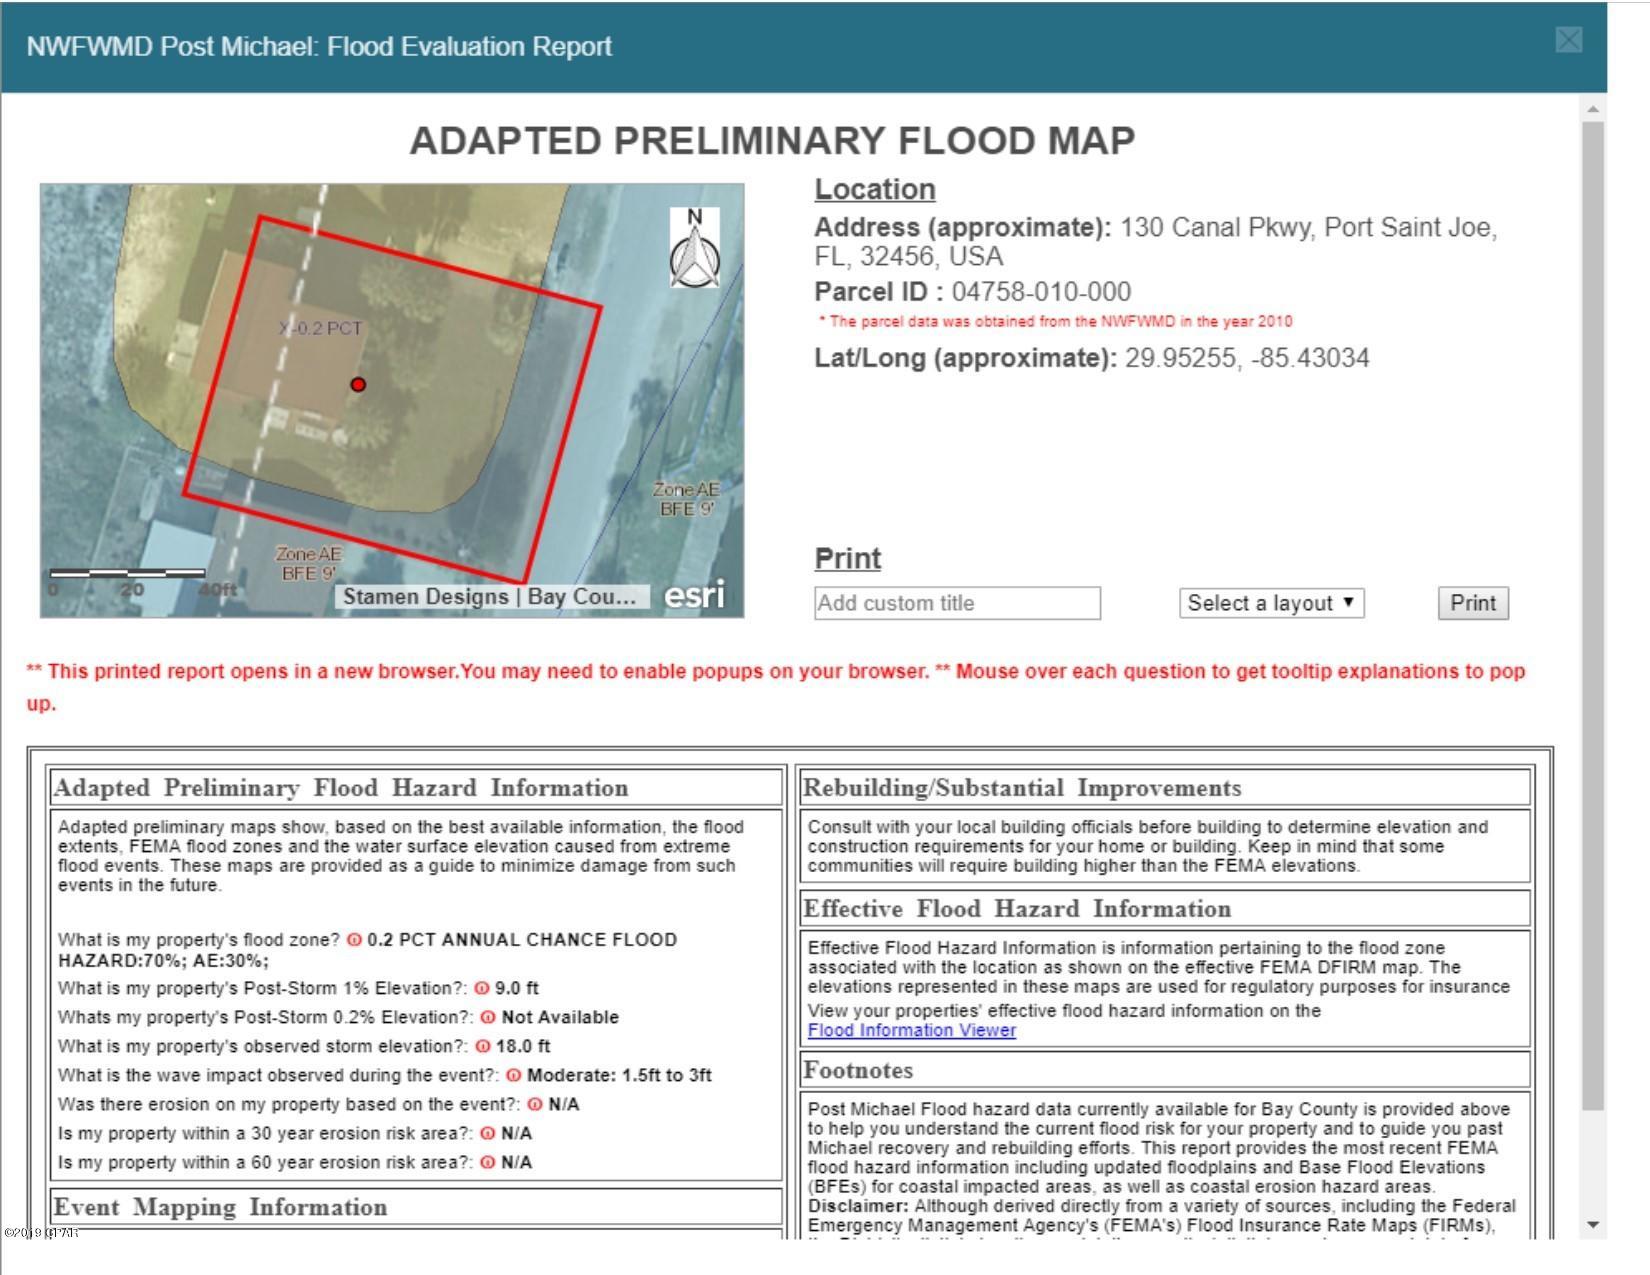The width and height of the screenshot is (1650, 1275).
Task: Click info icon next to Post-Storm 0.2% Elevation
Action: click(488, 1017)
